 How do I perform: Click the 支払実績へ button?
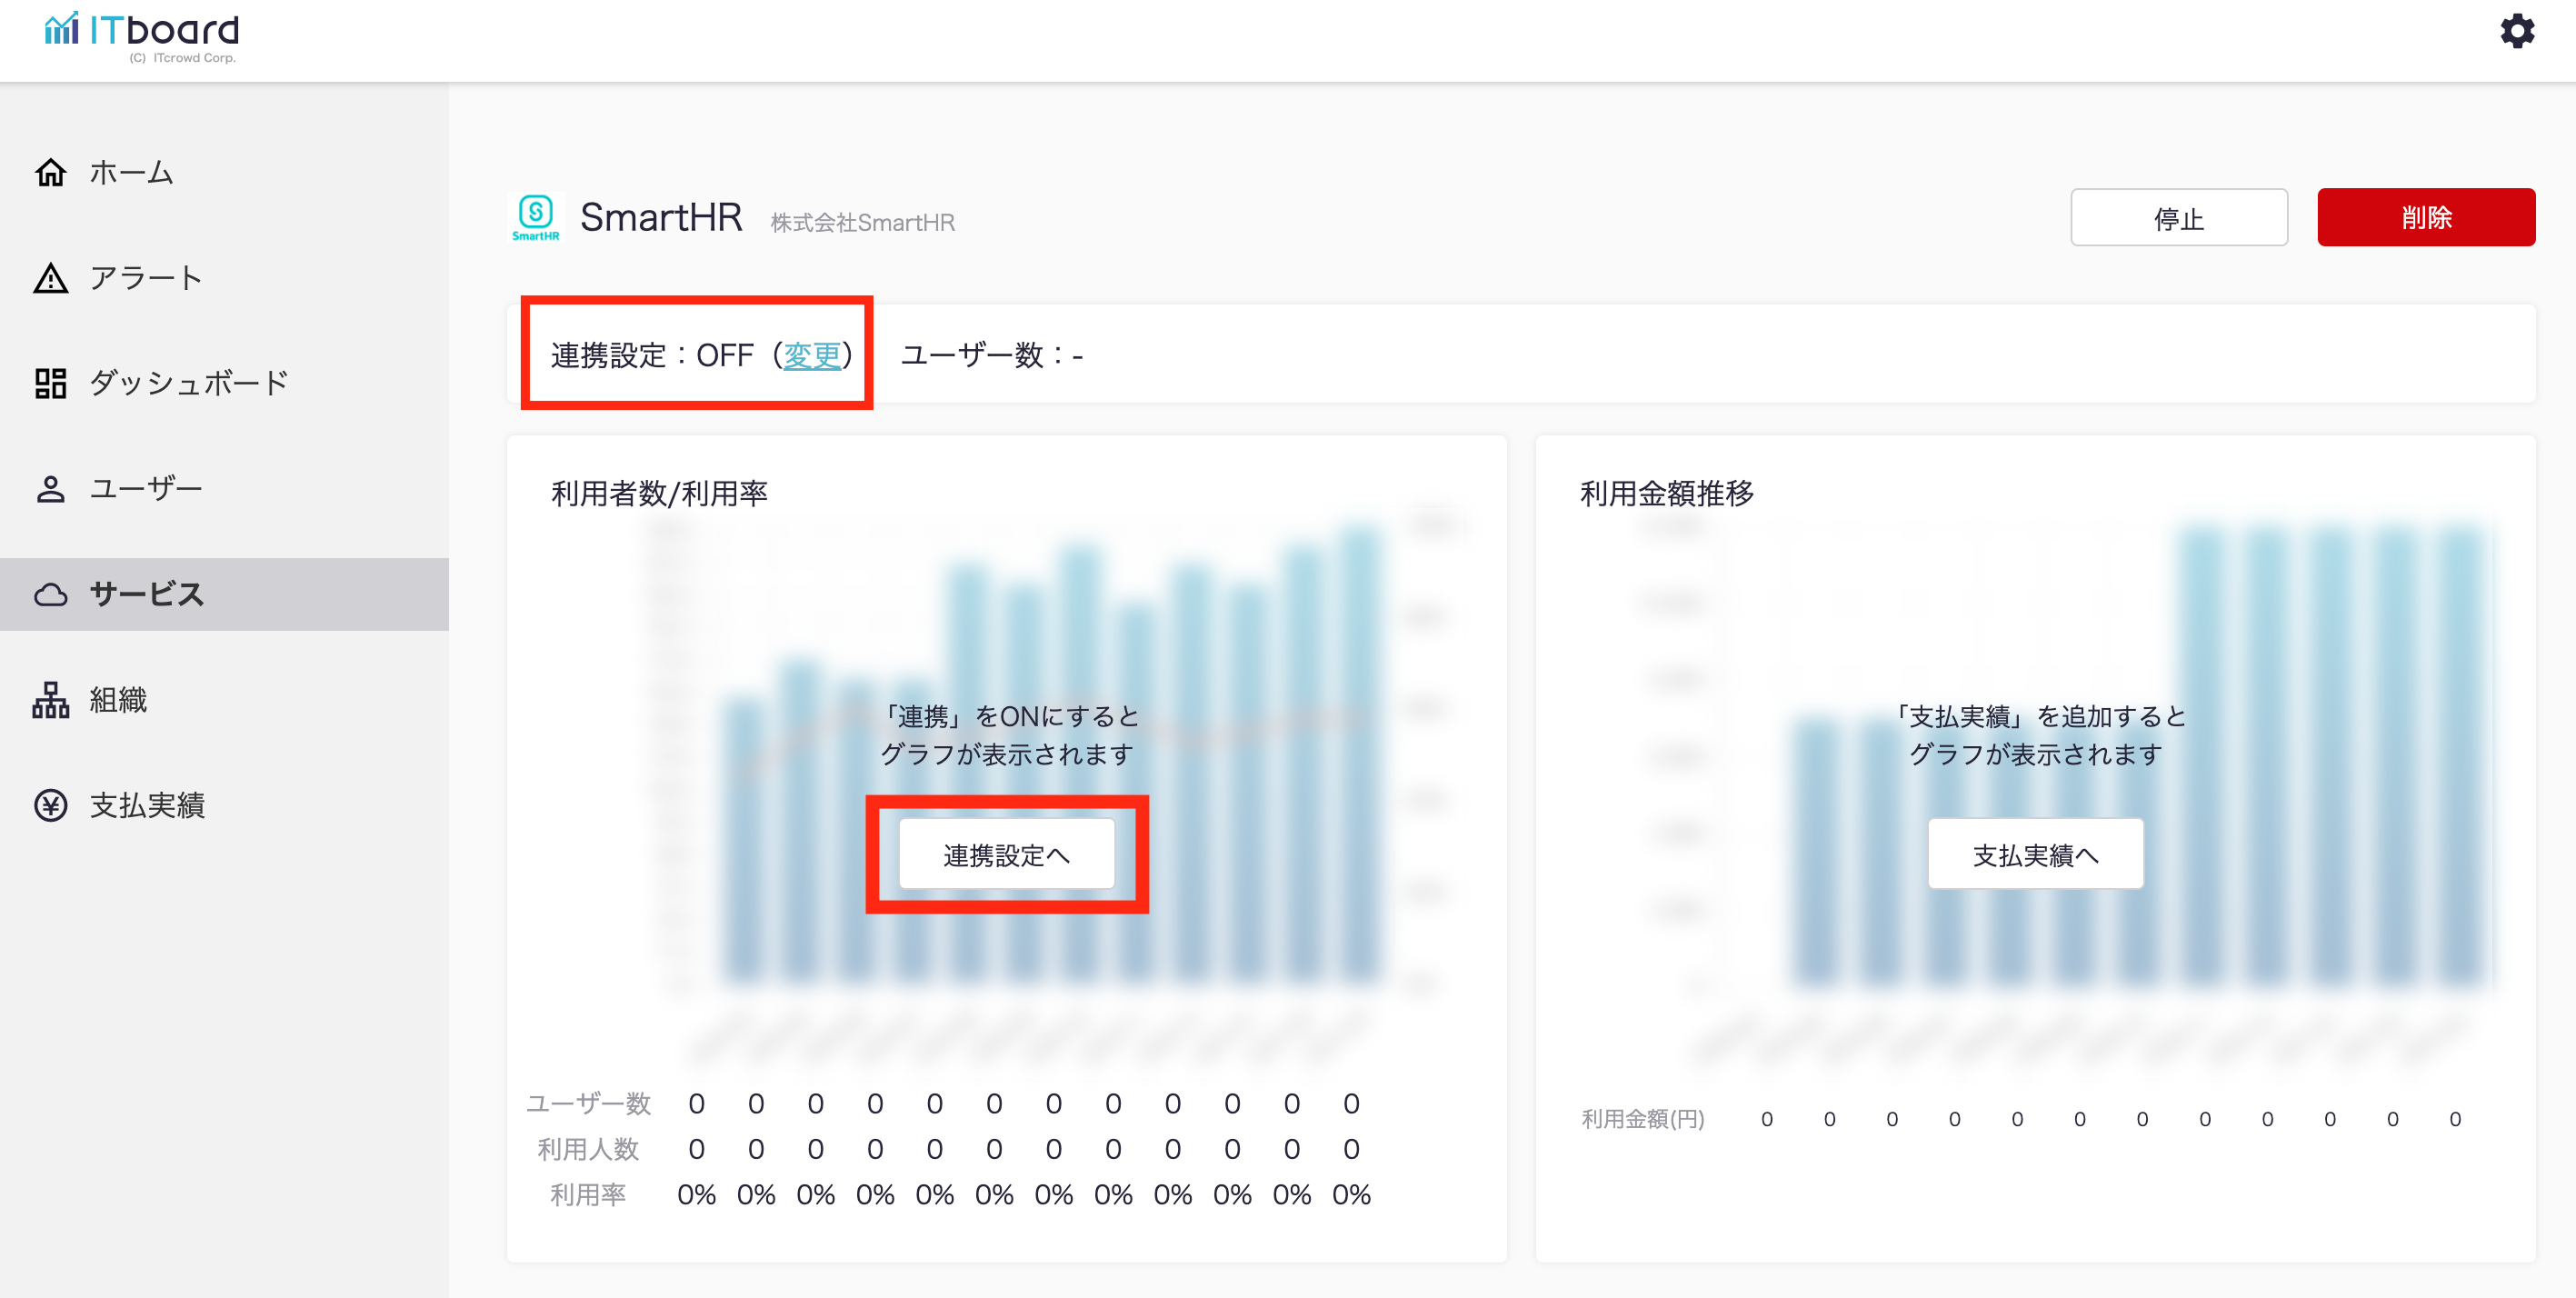click(2034, 855)
